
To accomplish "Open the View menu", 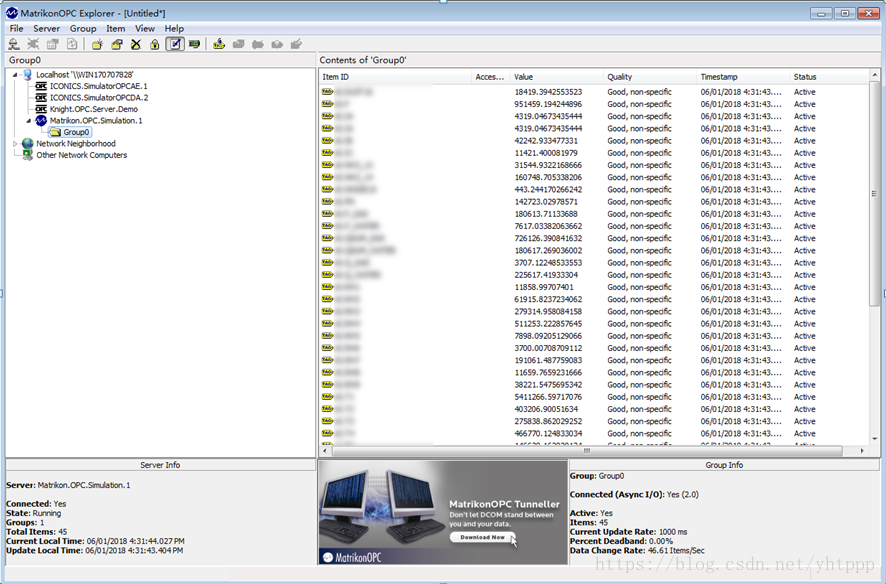I will tap(145, 28).
